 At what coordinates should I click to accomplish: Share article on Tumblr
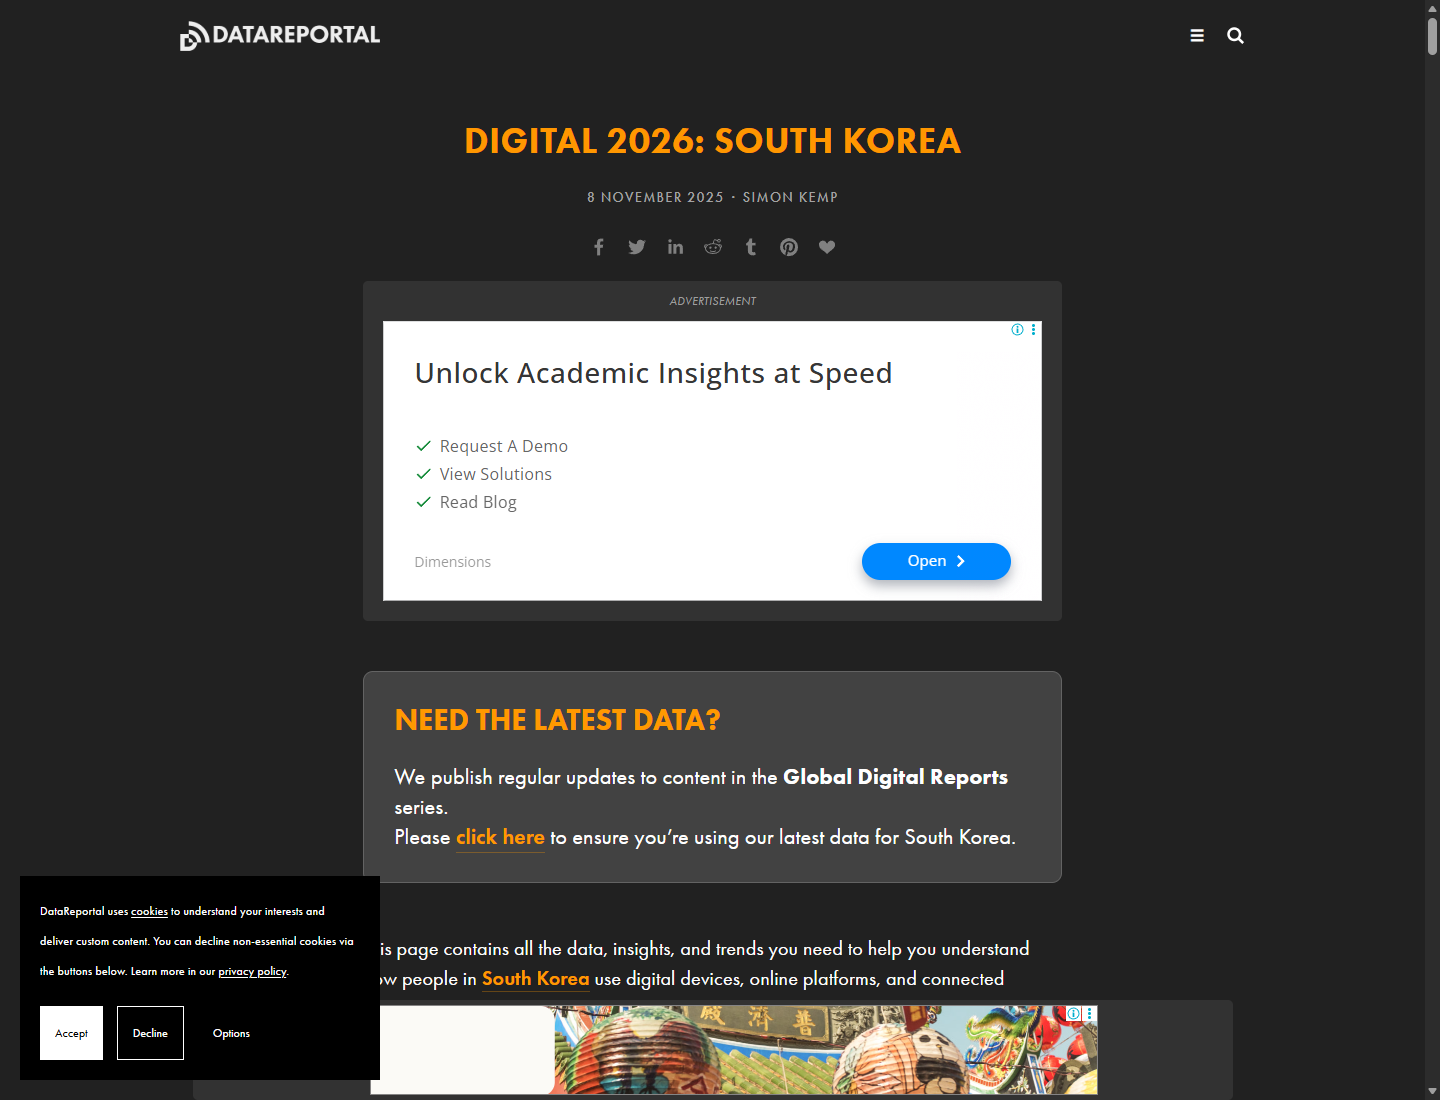click(x=751, y=247)
